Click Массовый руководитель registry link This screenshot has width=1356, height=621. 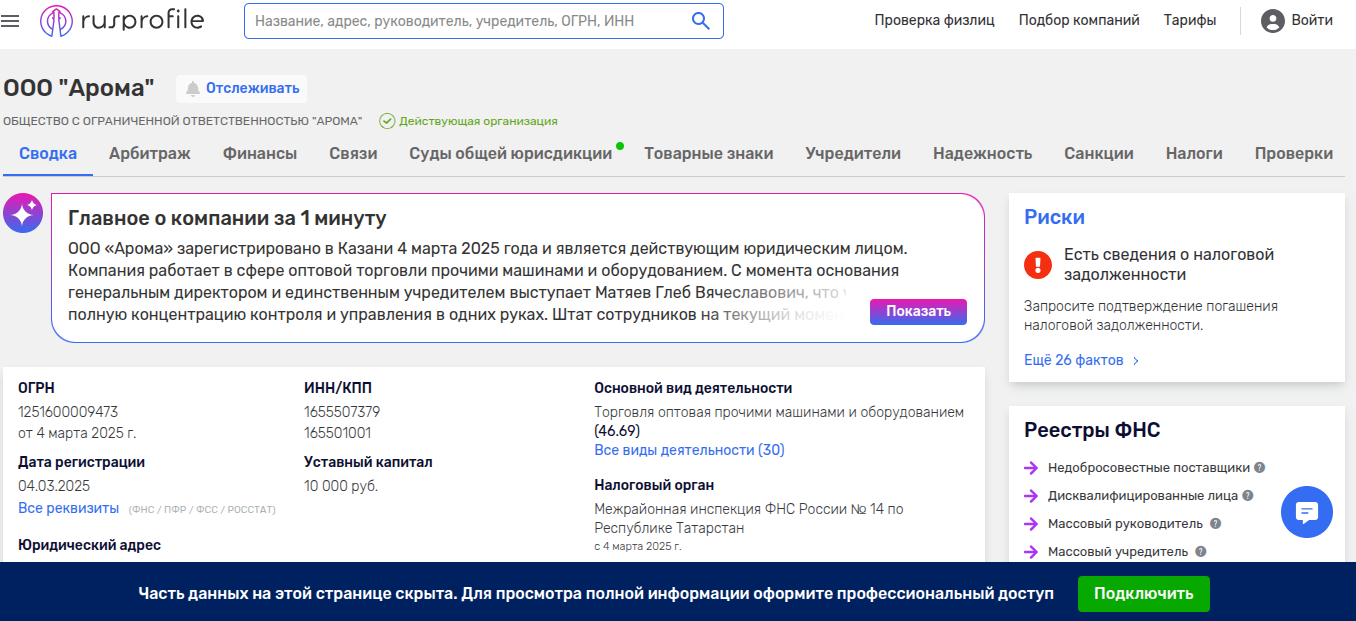pyautogui.click(x=1126, y=523)
